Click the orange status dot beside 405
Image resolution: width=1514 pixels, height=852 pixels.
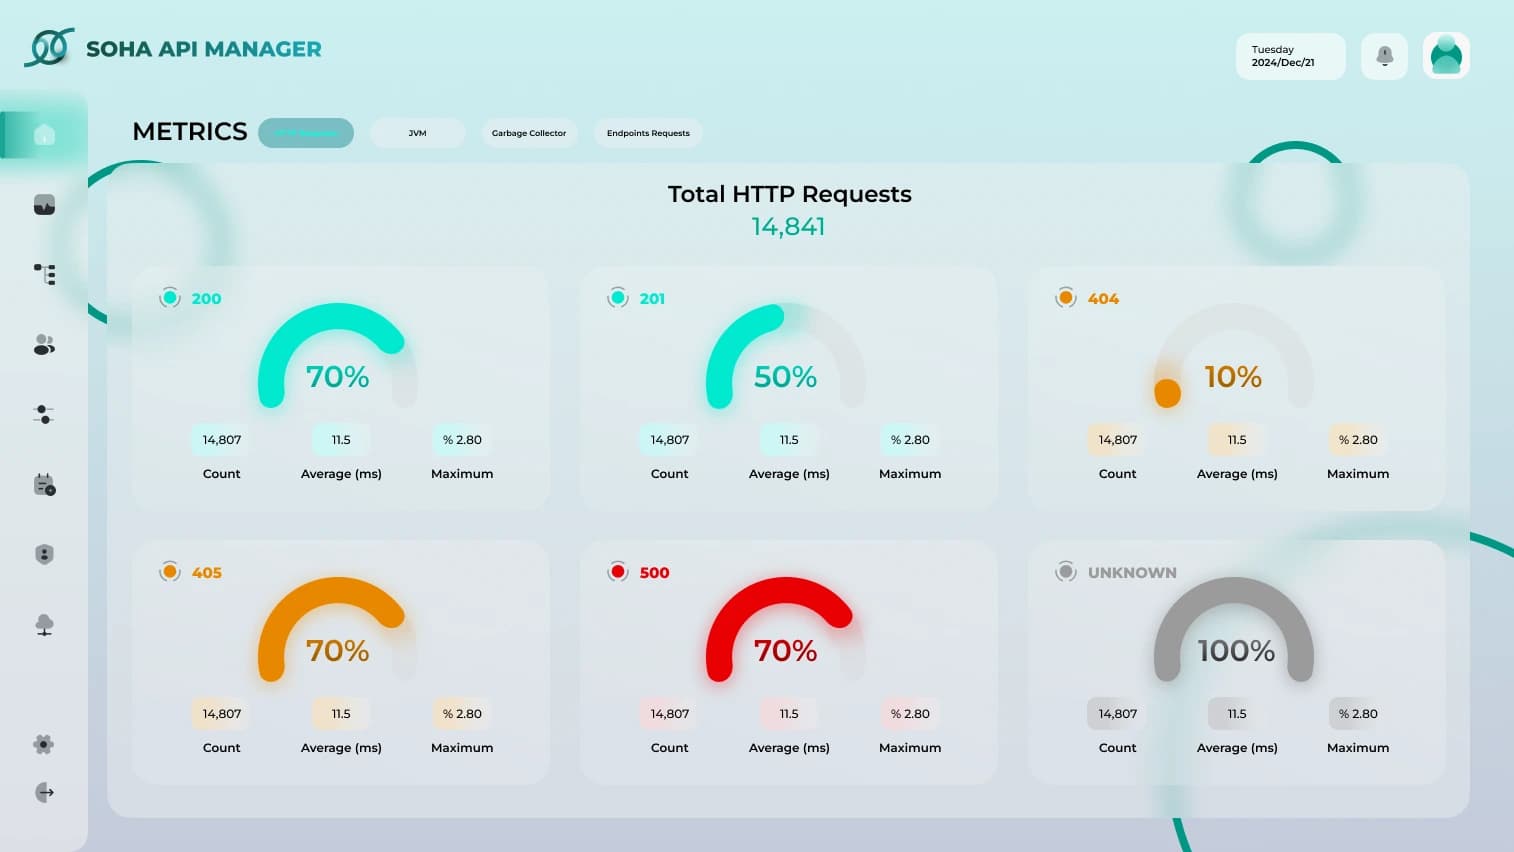pos(170,572)
